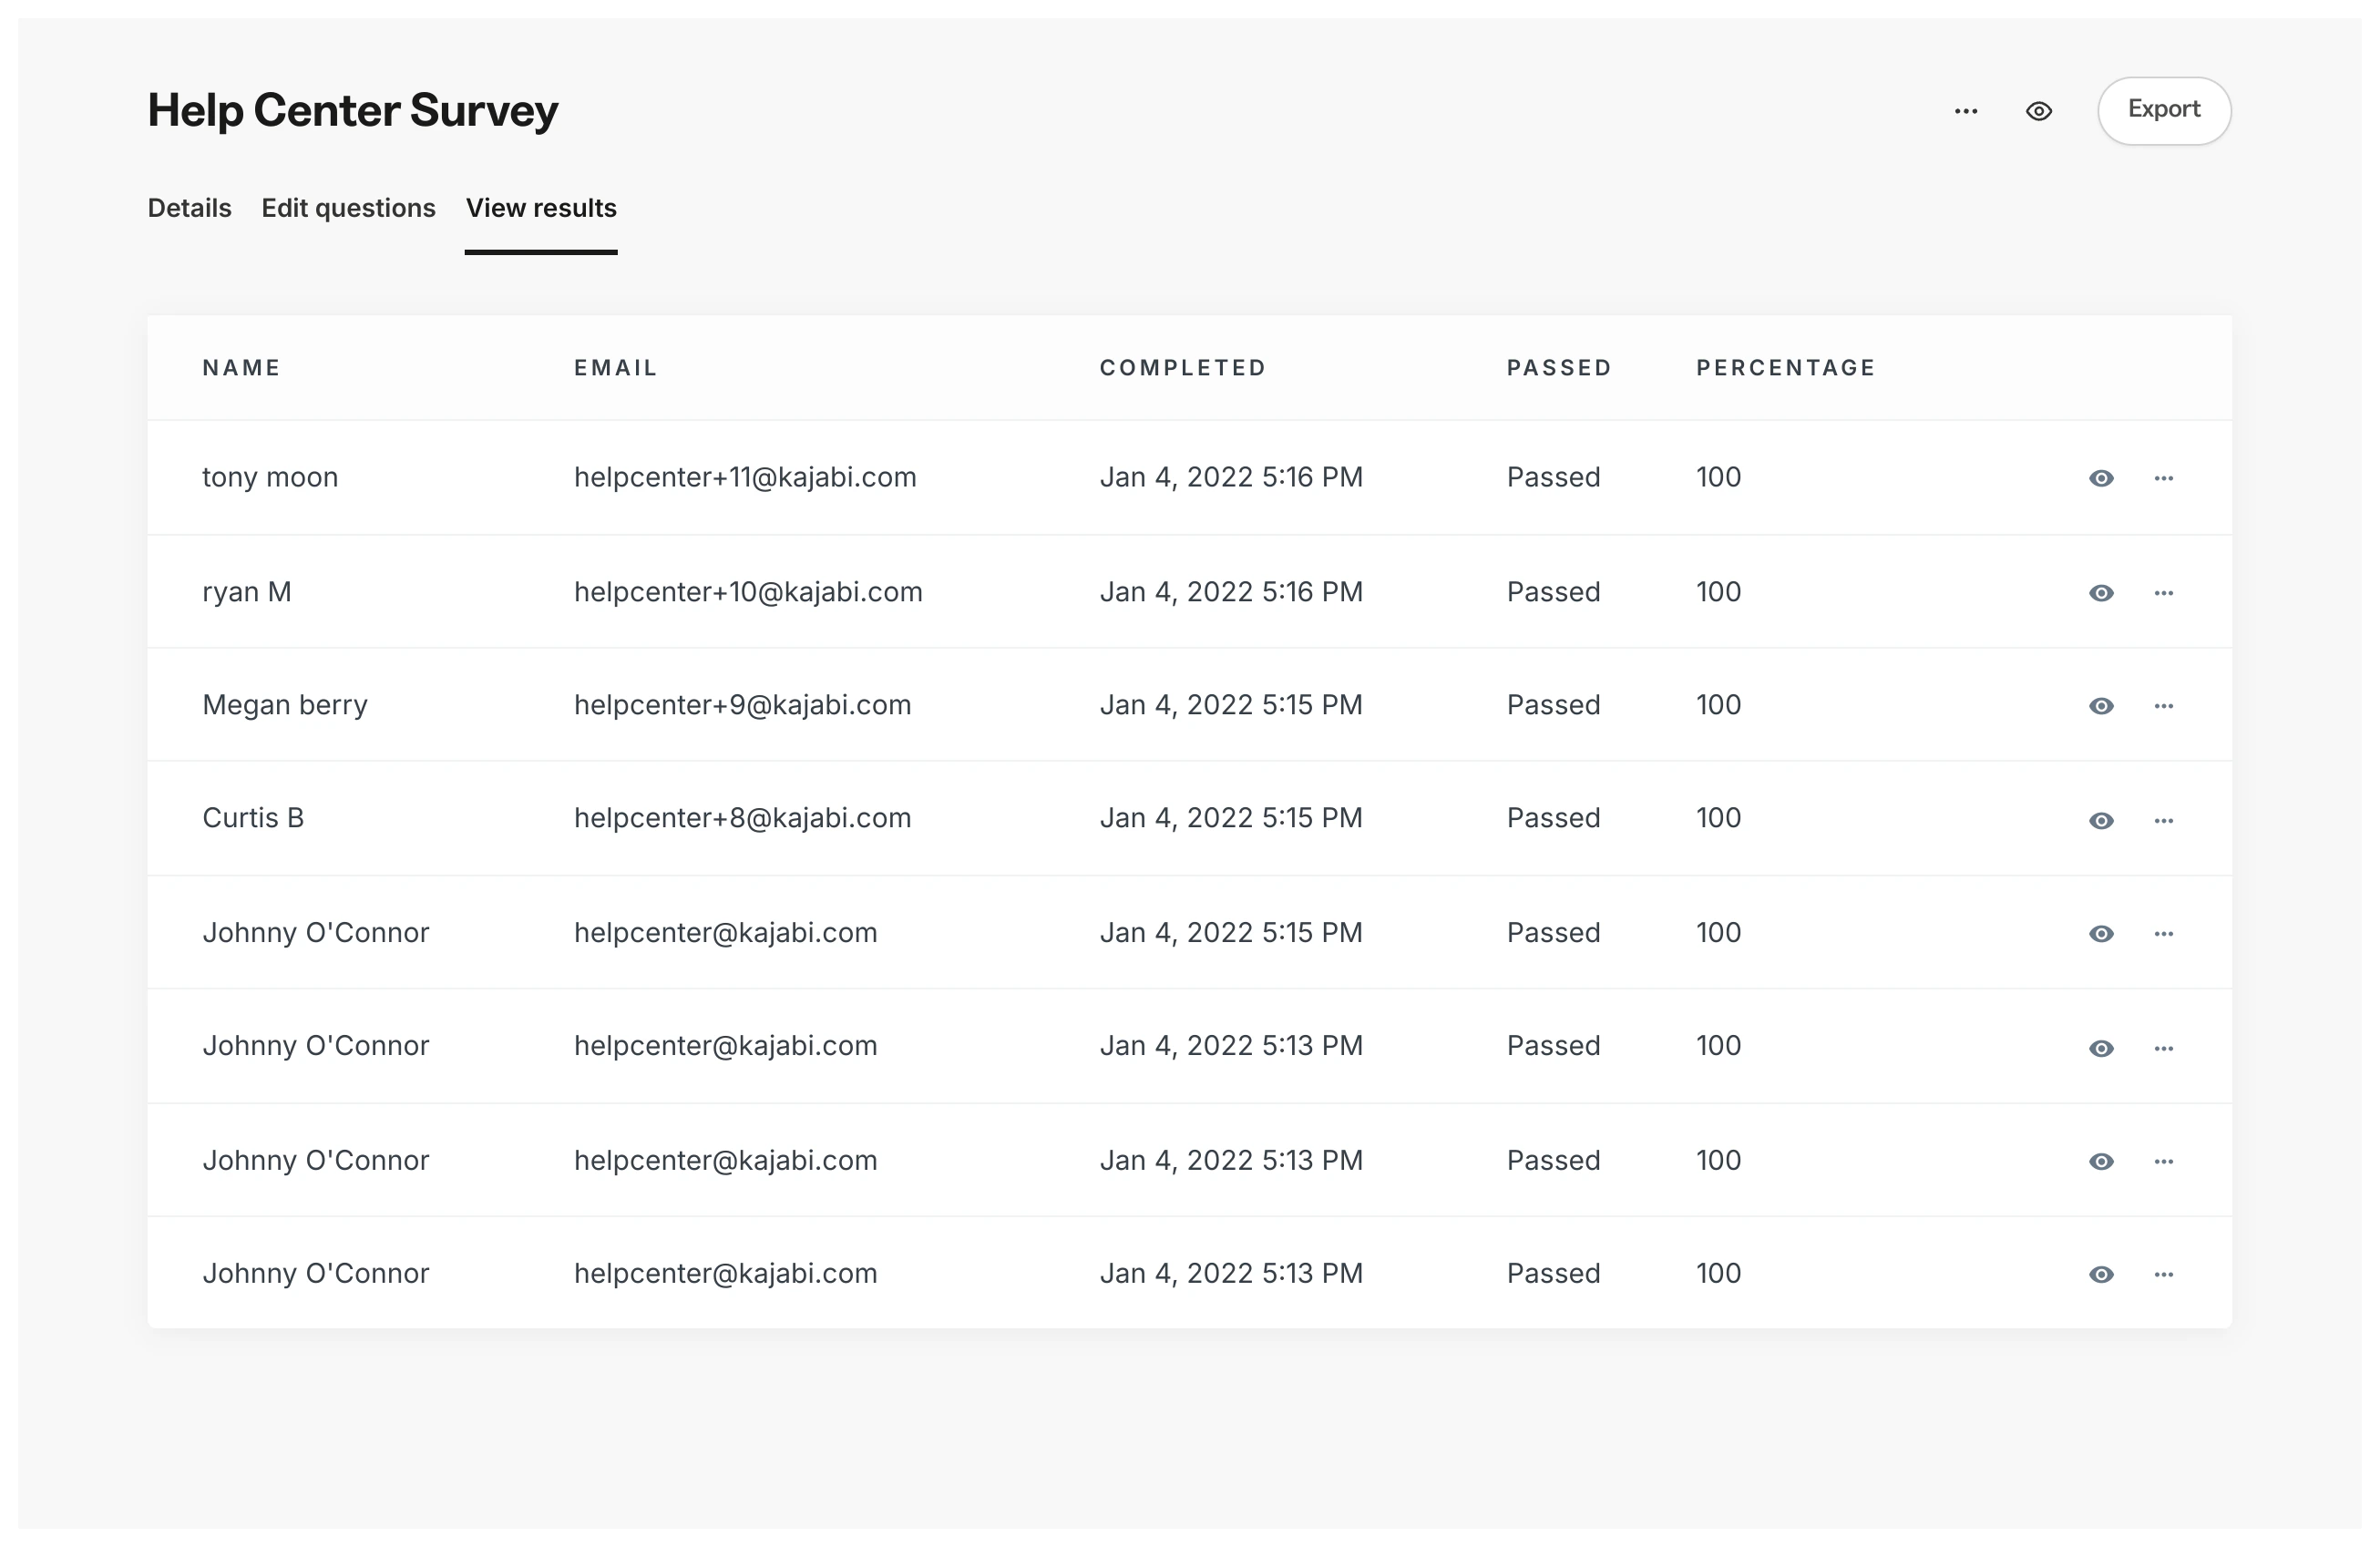Select the View results tab

pyautogui.click(x=541, y=208)
